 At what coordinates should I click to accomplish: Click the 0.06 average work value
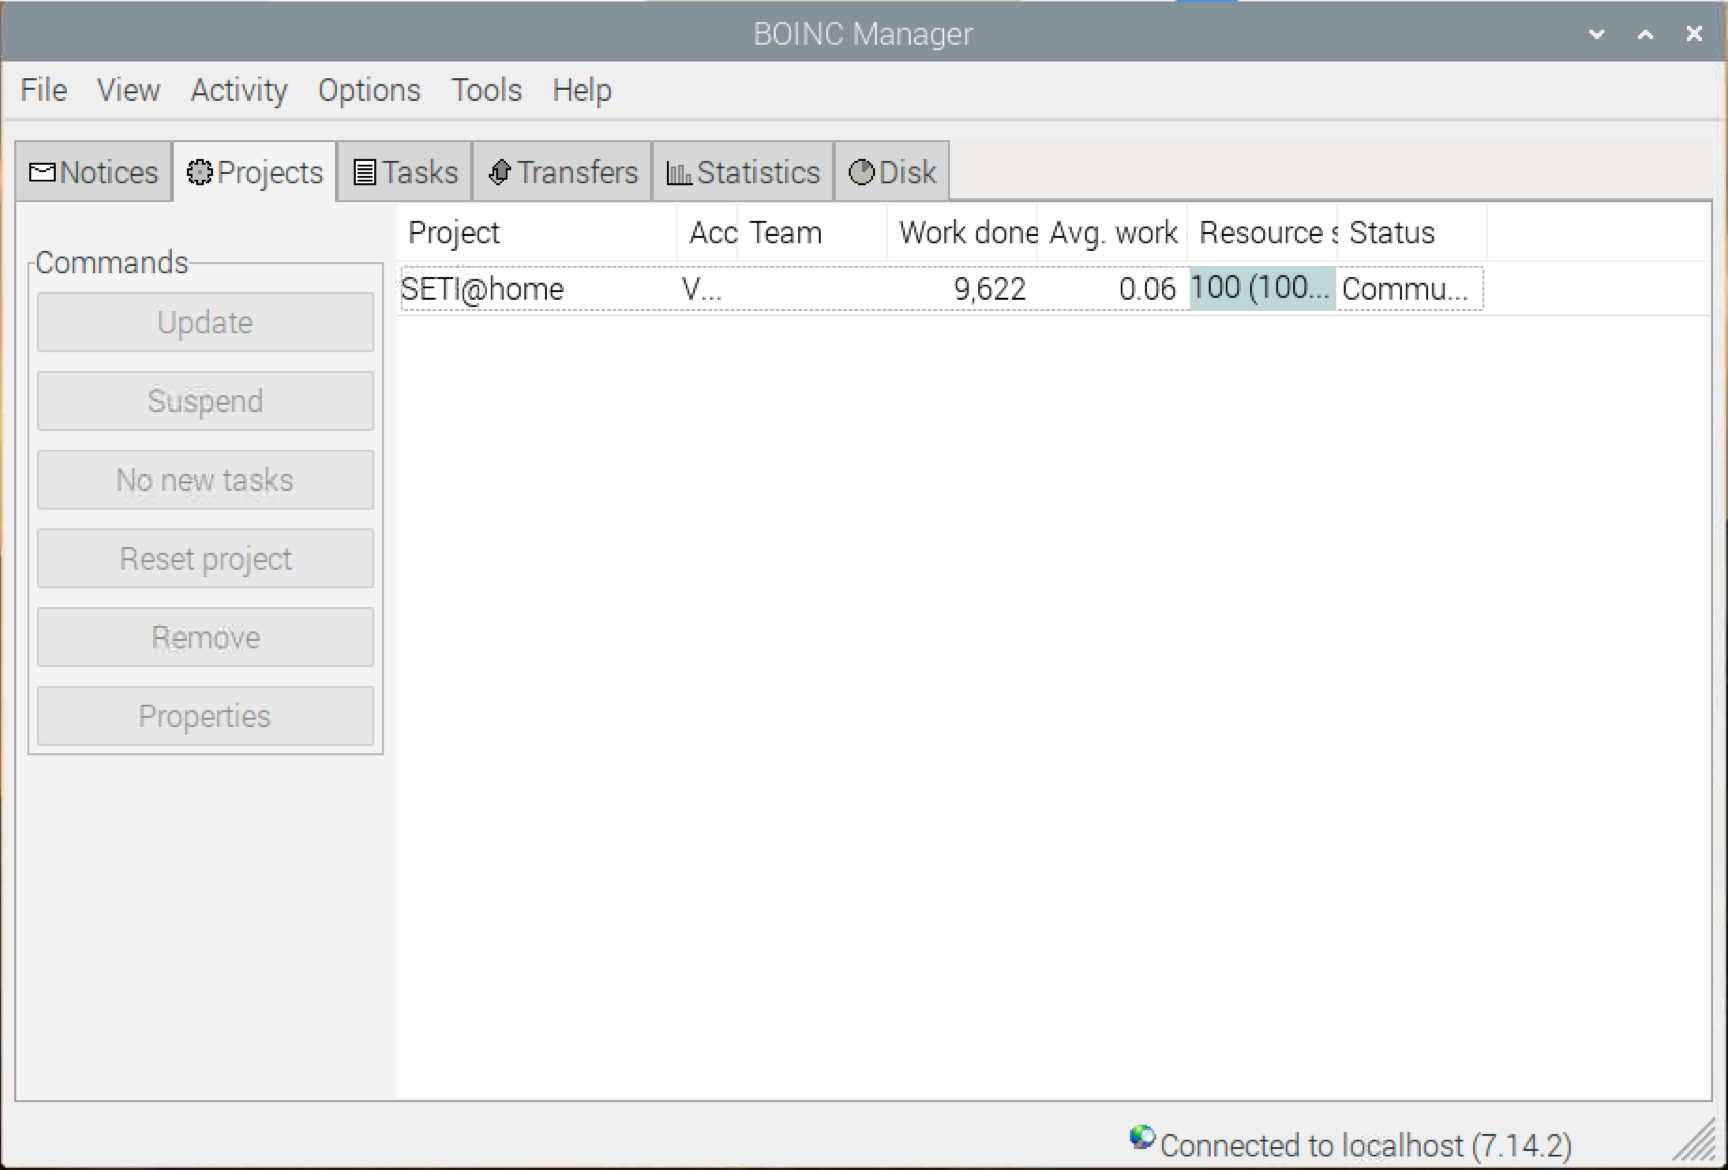tap(1147, 290)
